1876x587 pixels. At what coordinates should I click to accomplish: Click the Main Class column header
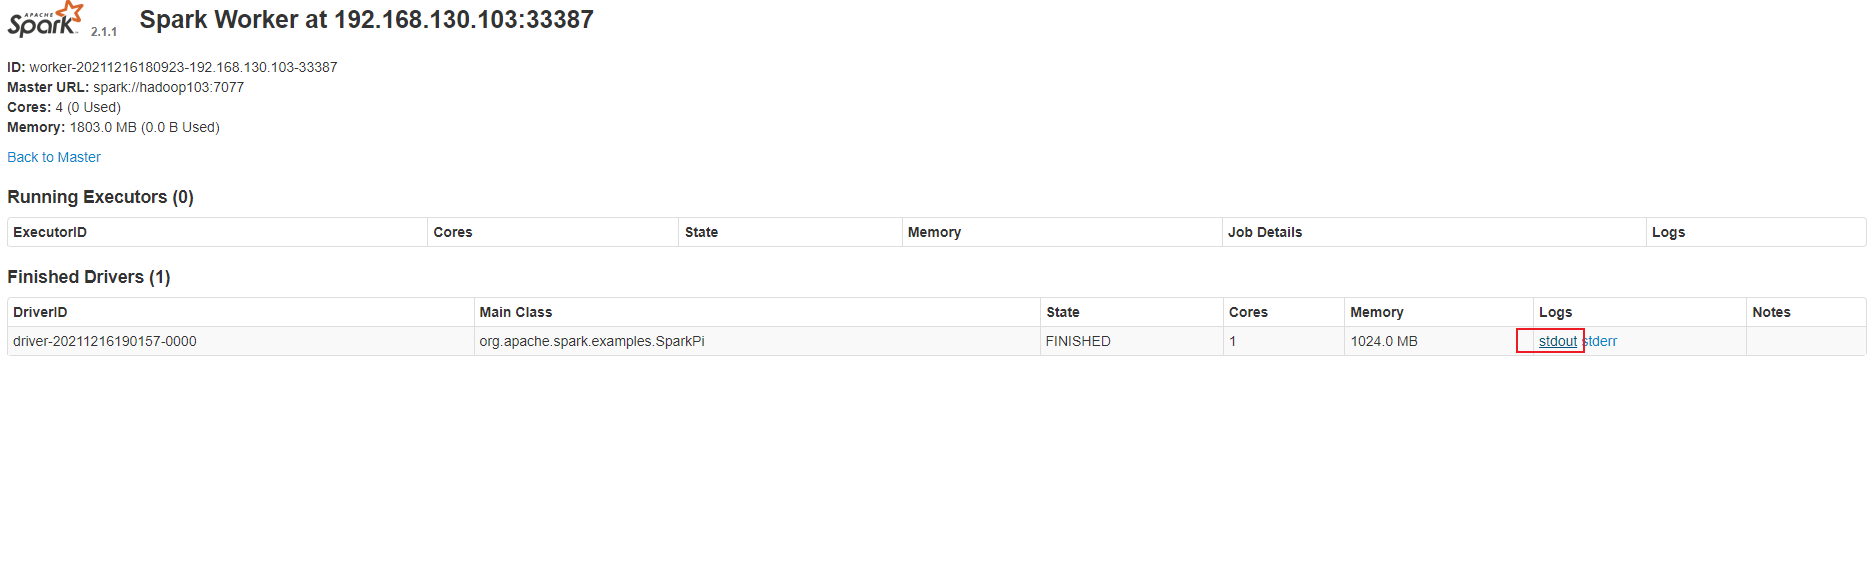pos(516,312)
